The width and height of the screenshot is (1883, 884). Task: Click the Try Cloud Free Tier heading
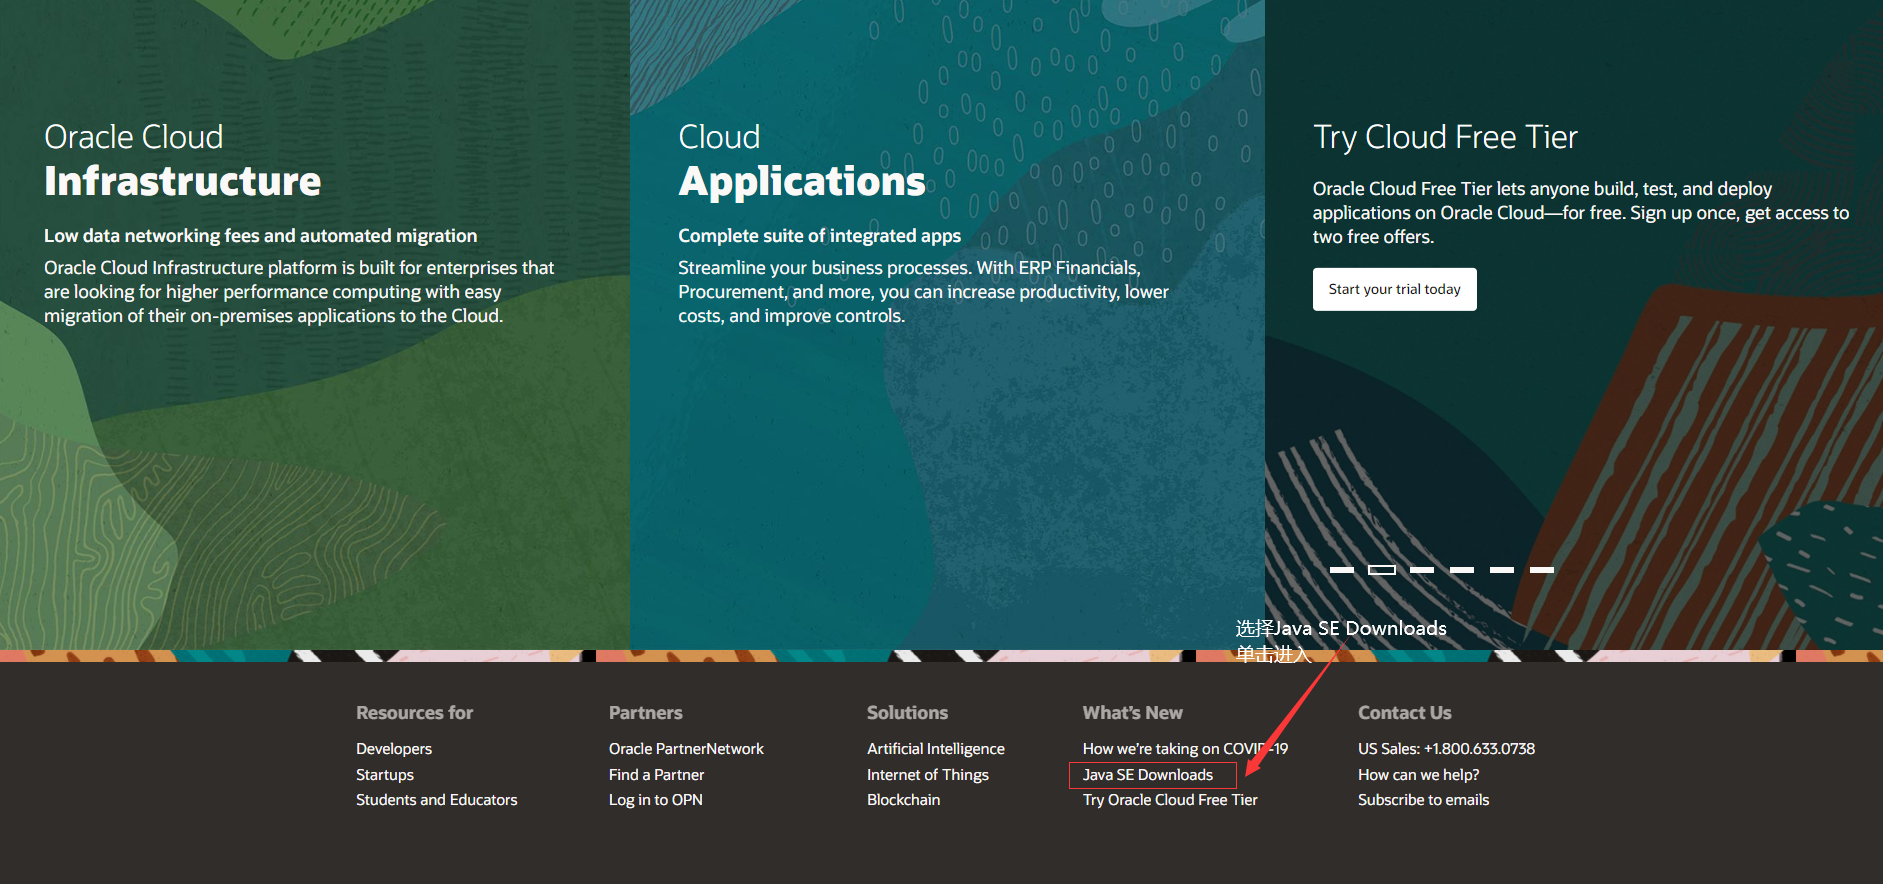1445,137
